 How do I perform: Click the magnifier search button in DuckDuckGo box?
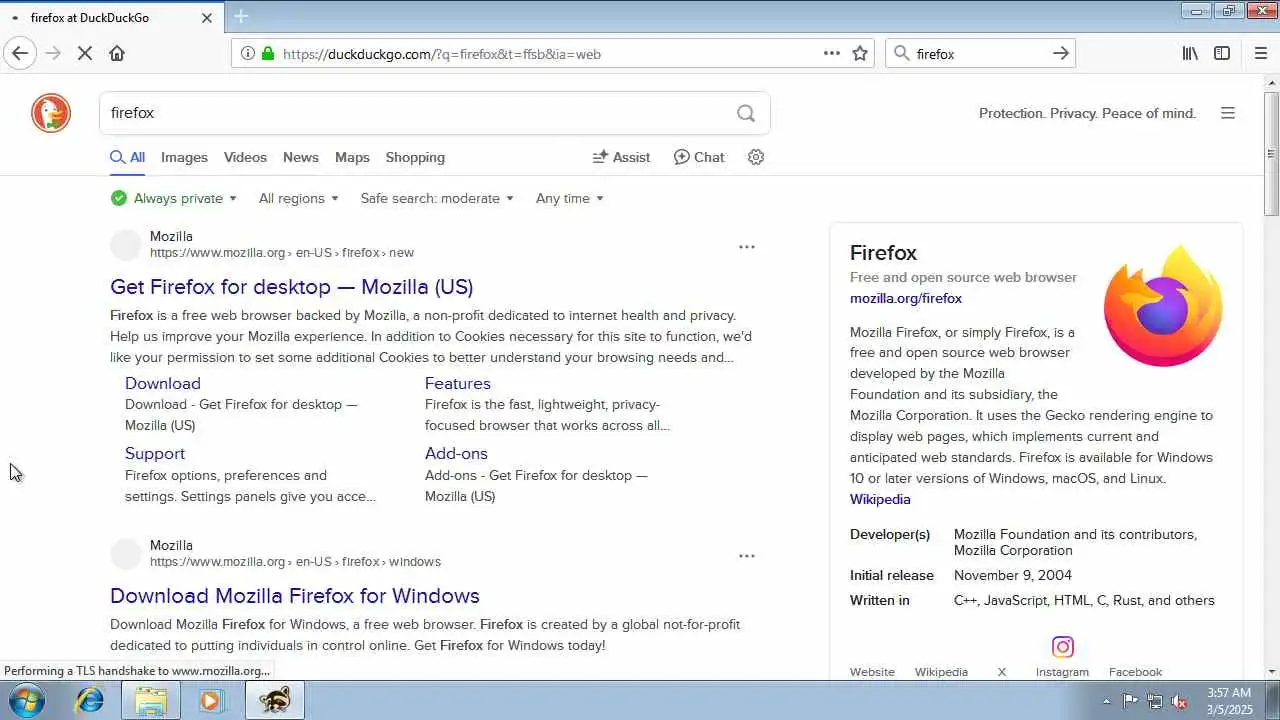tap(746, 113)
